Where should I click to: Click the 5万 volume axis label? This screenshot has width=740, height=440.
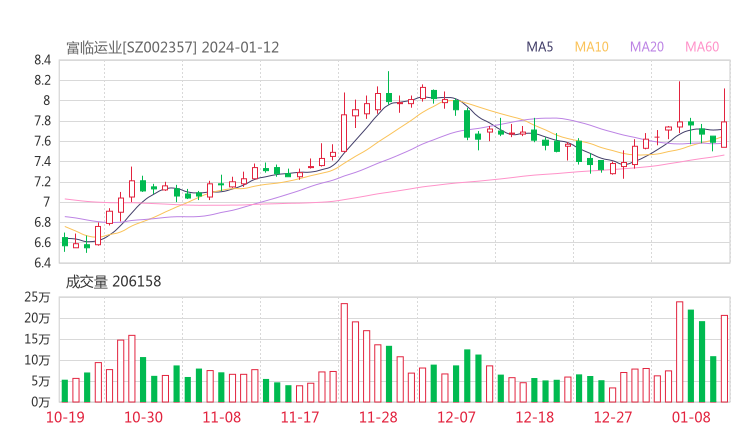click(x=41, y=381)
